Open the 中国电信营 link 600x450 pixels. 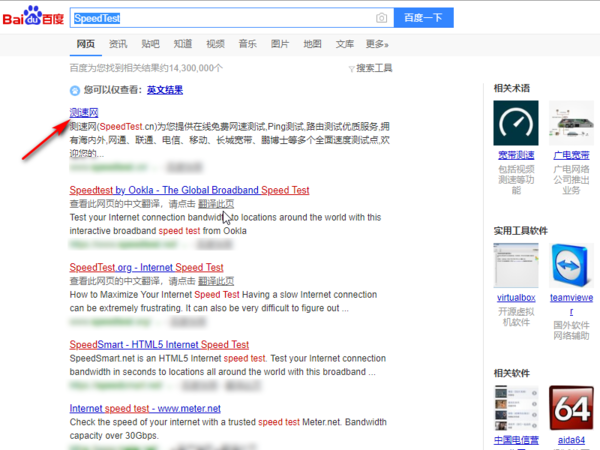516,440
